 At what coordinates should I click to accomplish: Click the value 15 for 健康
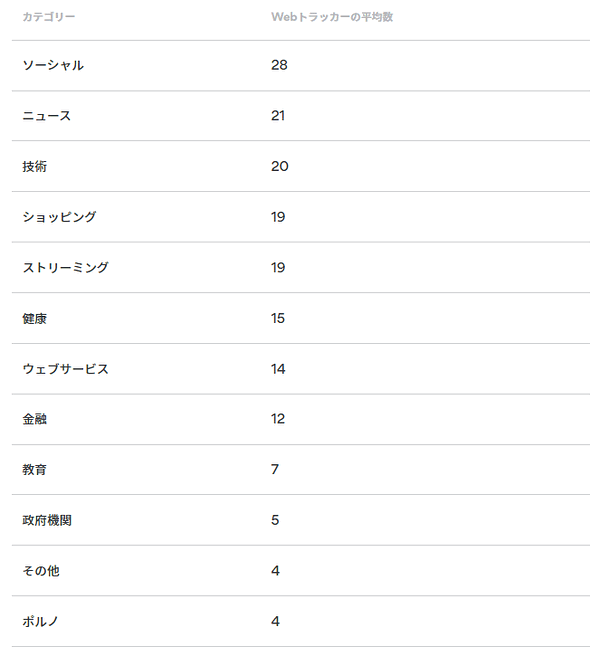[x=278, y=318]
